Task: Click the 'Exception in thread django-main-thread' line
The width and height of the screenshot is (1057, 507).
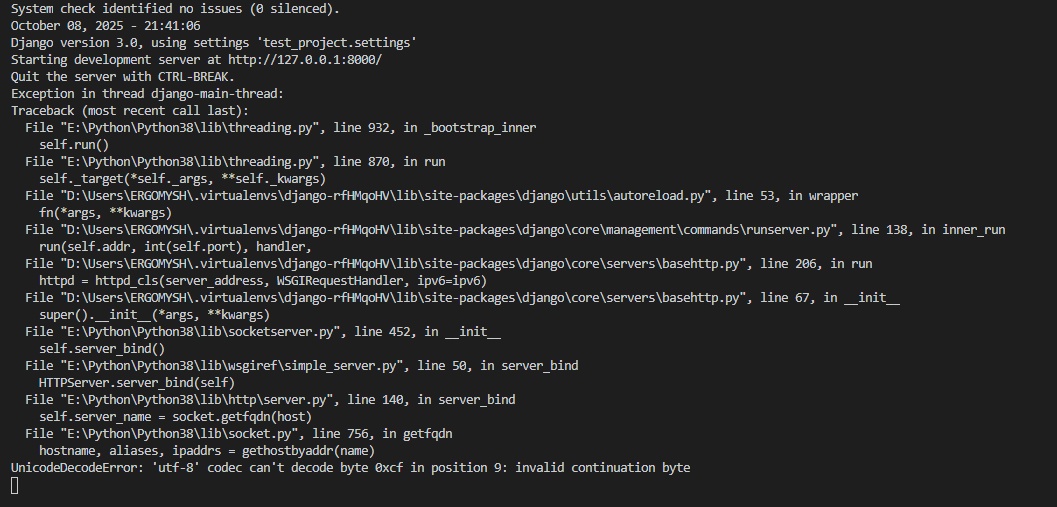Action: pyautogui.click(x=147, y=94)
